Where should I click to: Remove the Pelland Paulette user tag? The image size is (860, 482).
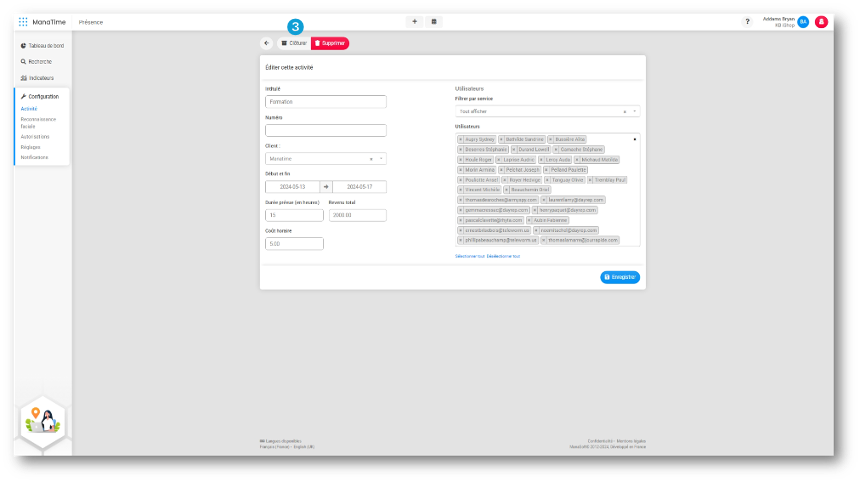click(x=546, y=170)
